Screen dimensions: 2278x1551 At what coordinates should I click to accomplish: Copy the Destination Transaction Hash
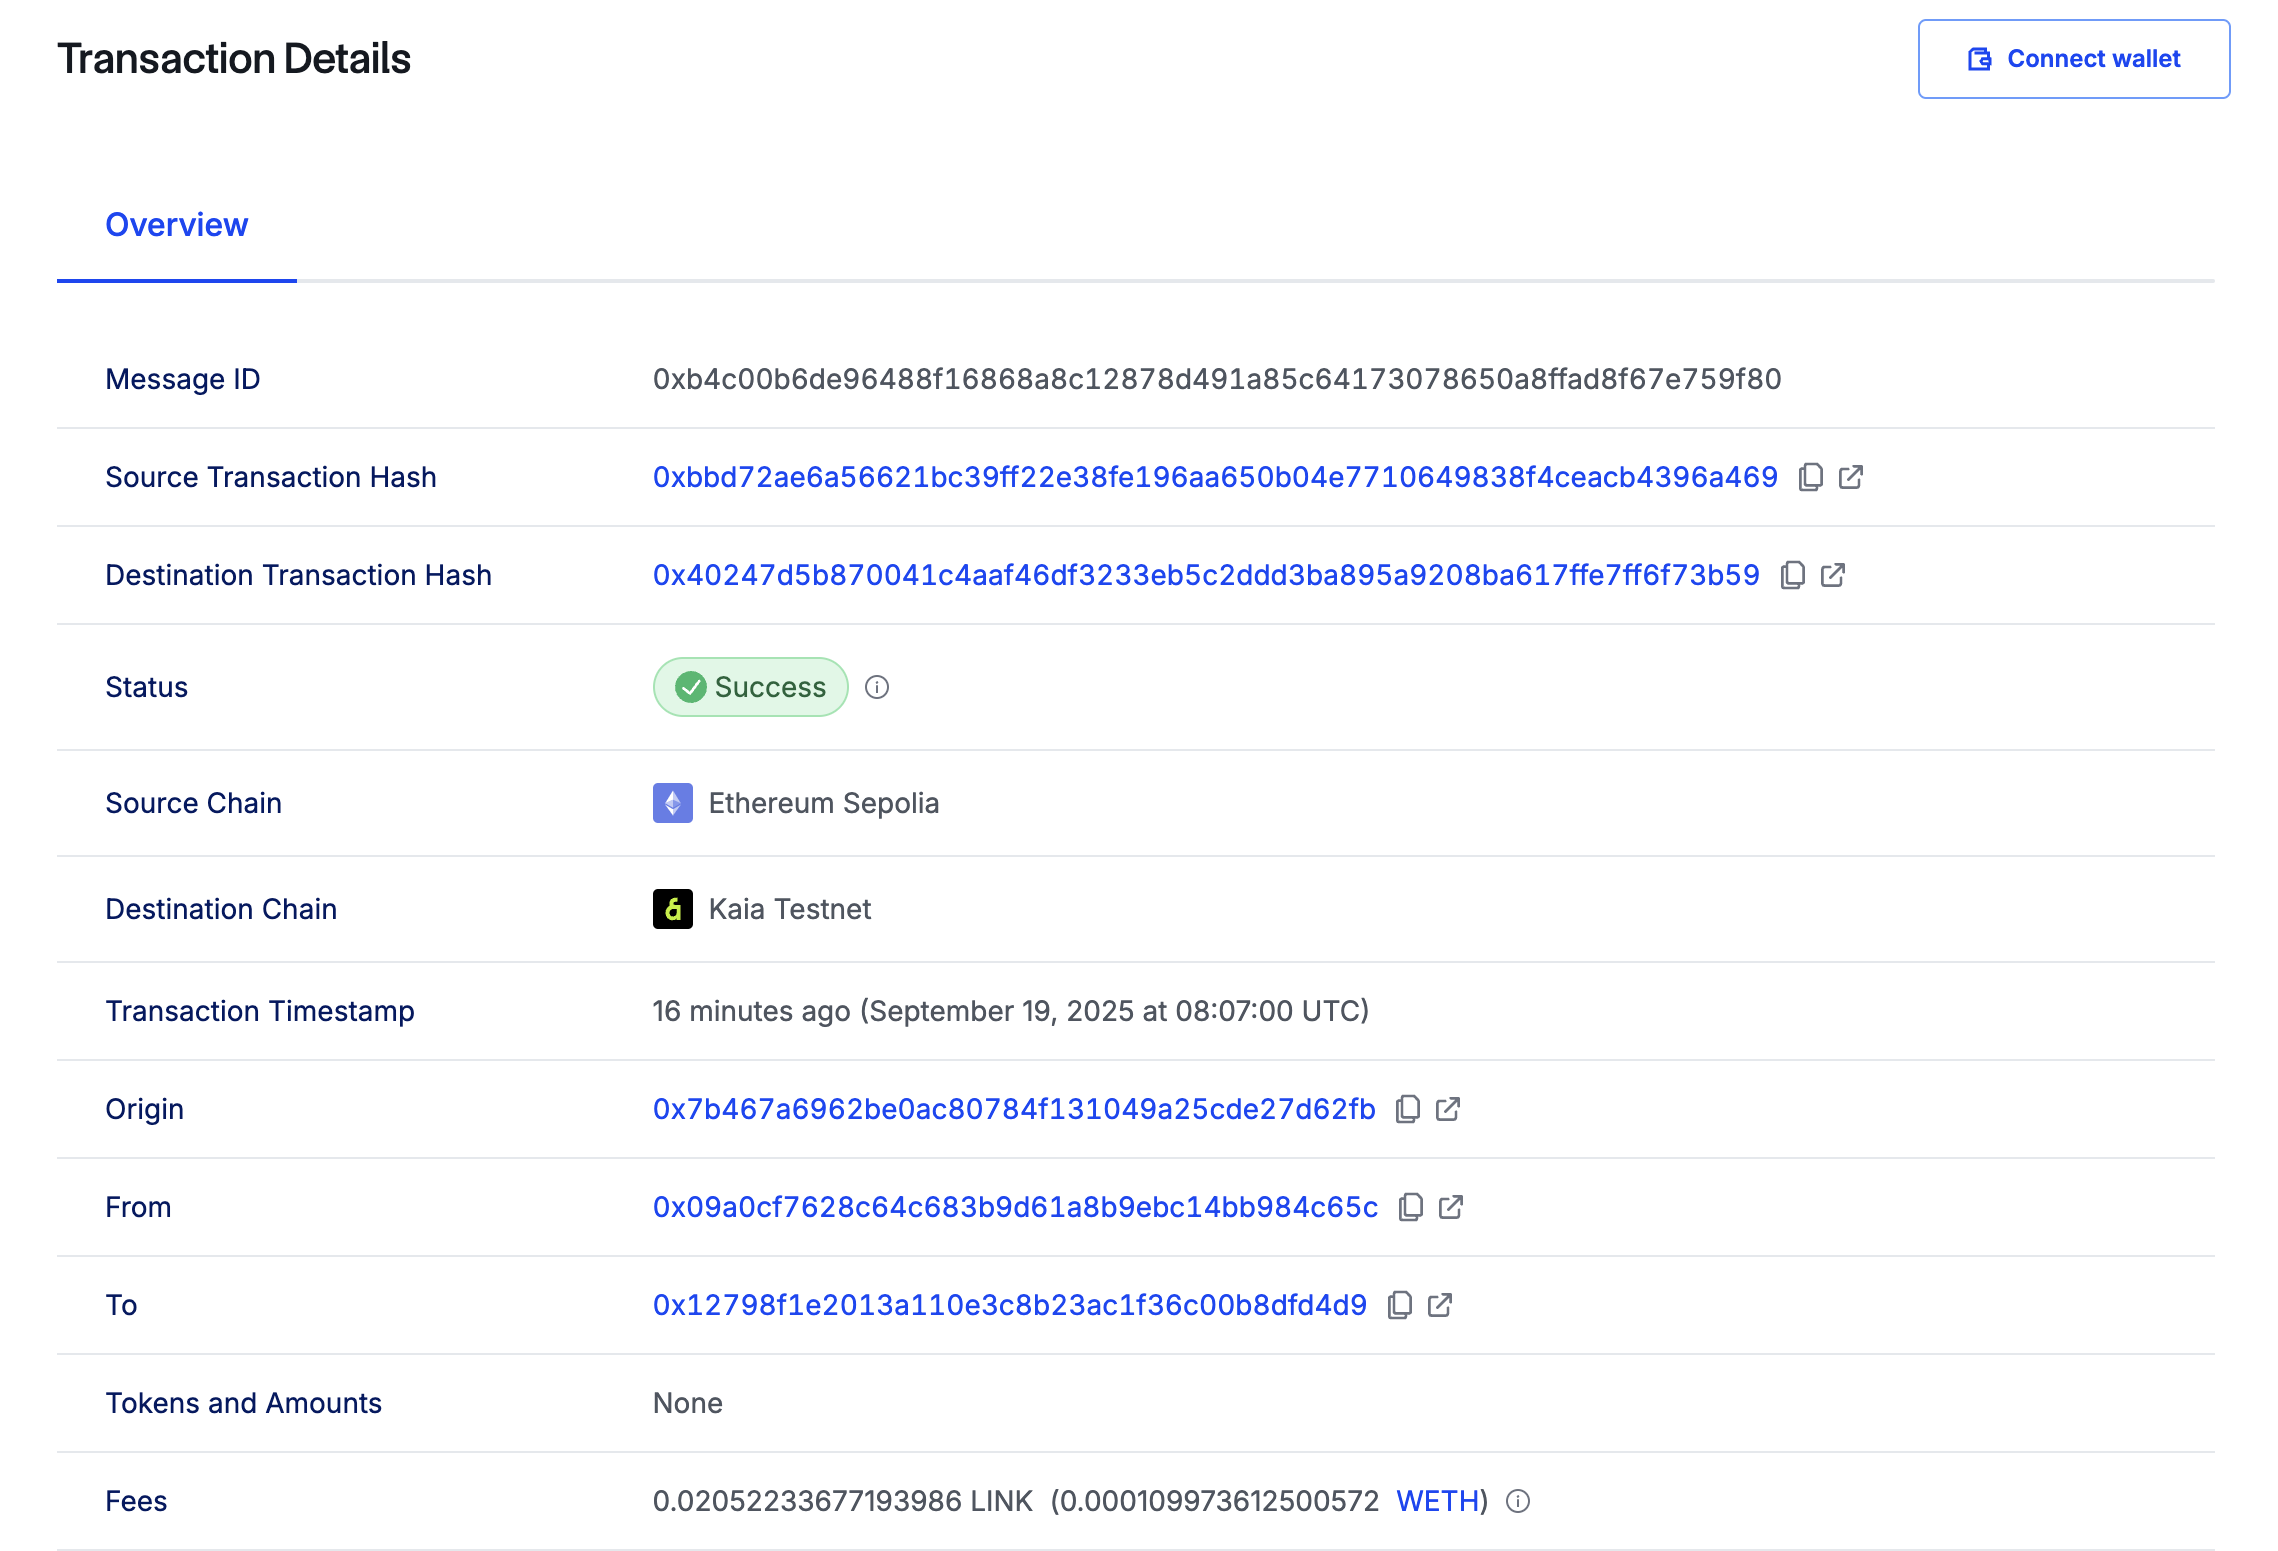tap(1792, 575)
